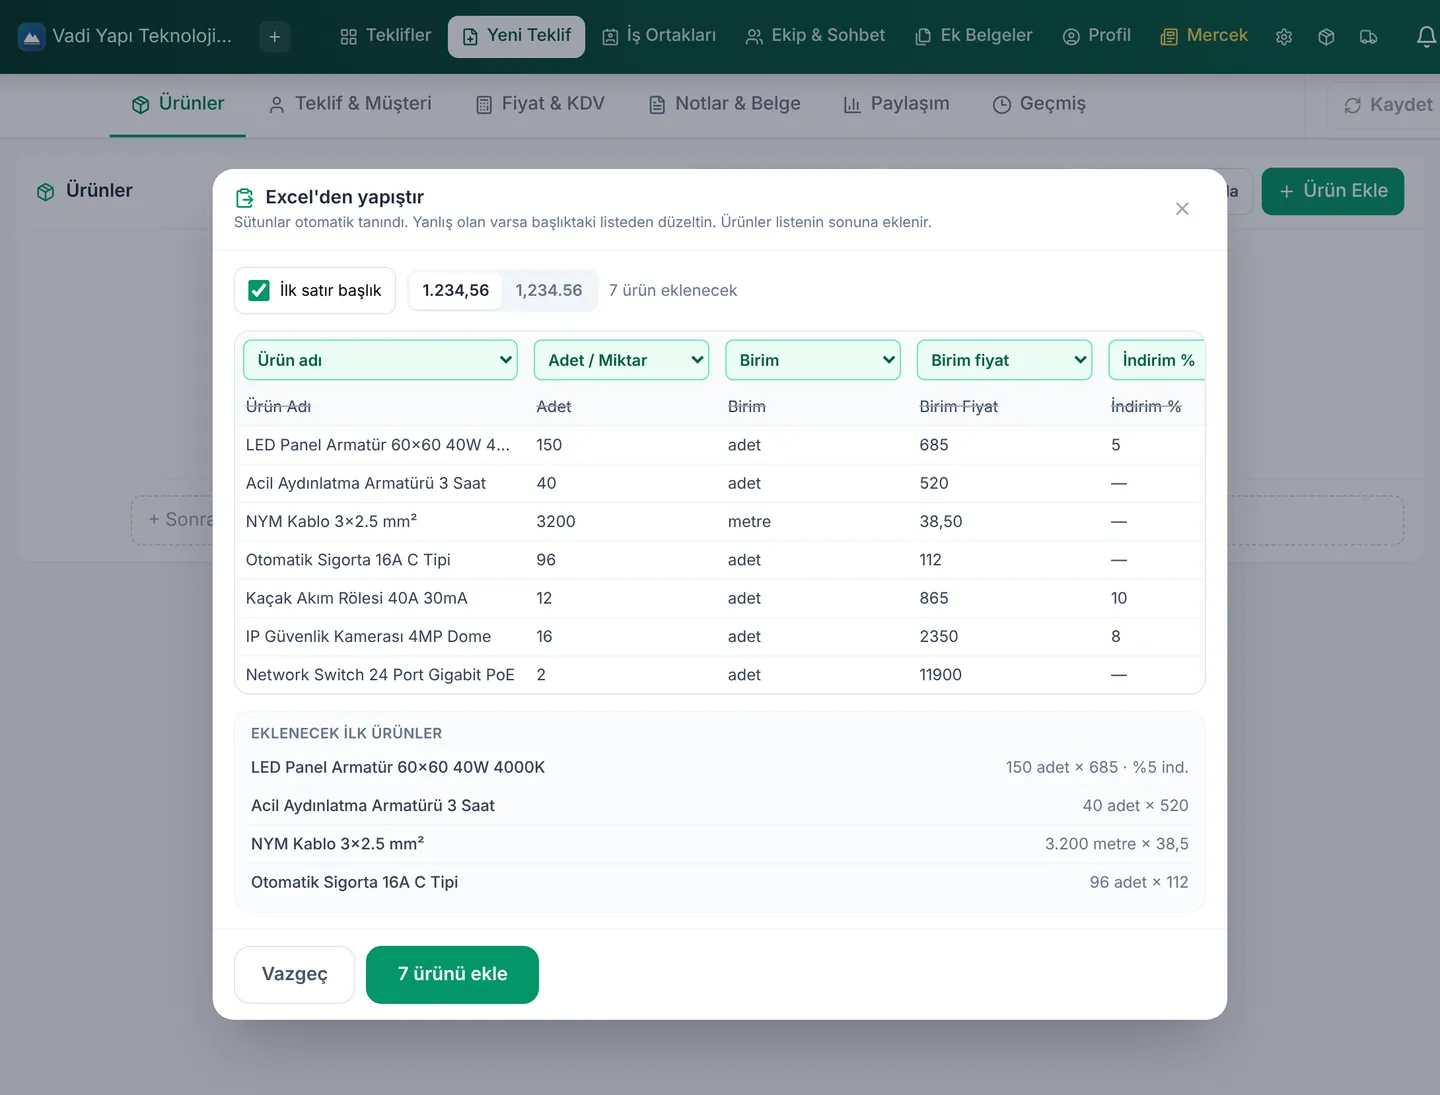Viewport: 1440px width, 1095px height.
Task: Select the Yeni Teklif tab
Action: tap(517, 36)
